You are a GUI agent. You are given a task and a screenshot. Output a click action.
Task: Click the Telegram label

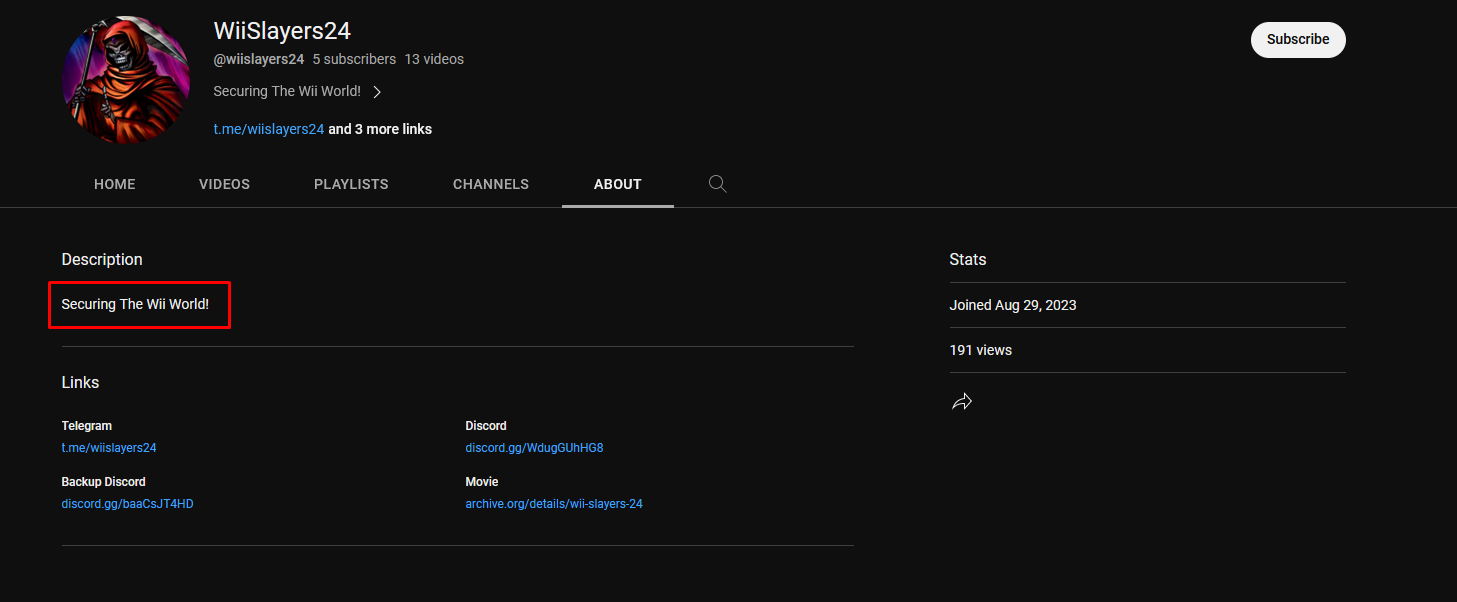pyautogui.click(x=87, y=426)
